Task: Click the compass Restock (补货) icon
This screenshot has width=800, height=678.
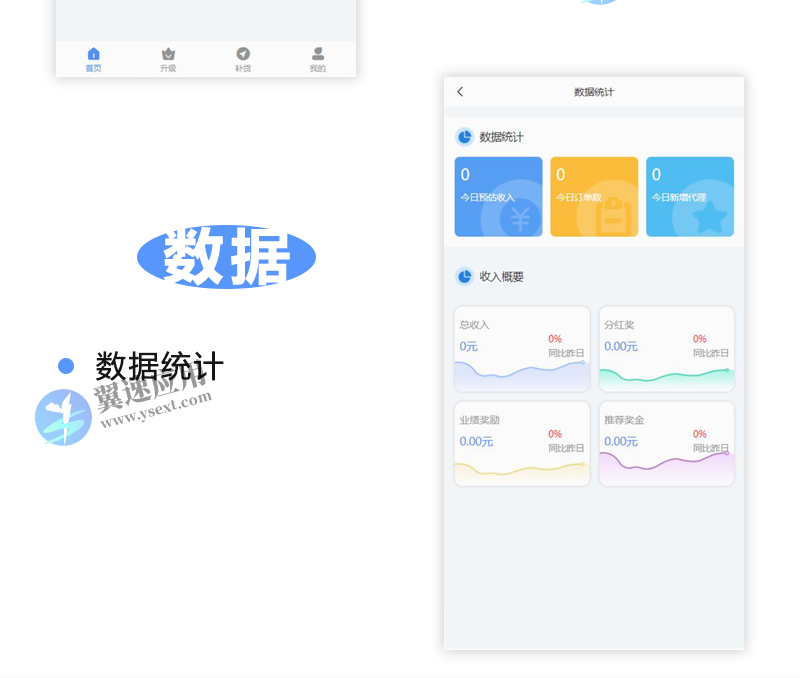Action: 242,55
